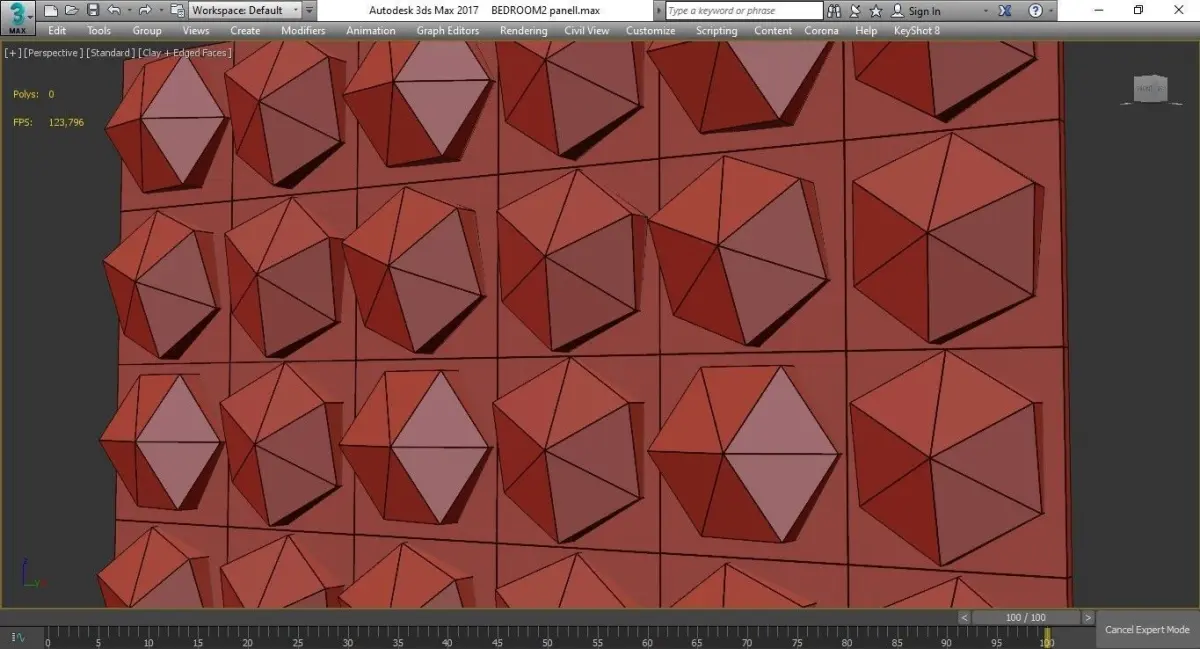
Task: Click the keyword search input field
Action: (743, 11)
